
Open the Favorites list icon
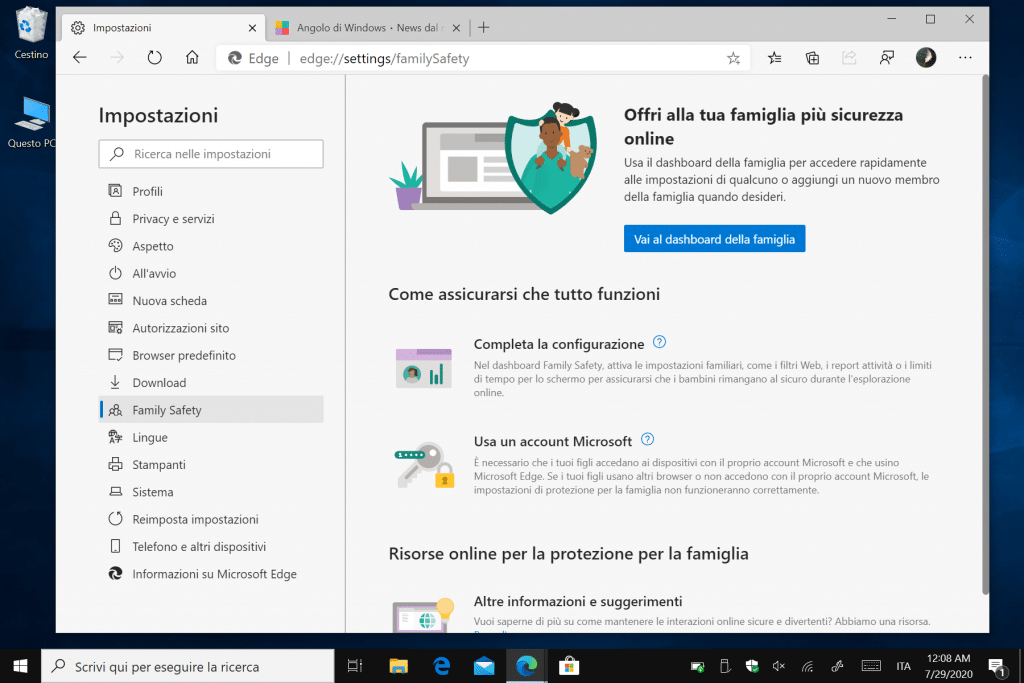coord(775,58)
